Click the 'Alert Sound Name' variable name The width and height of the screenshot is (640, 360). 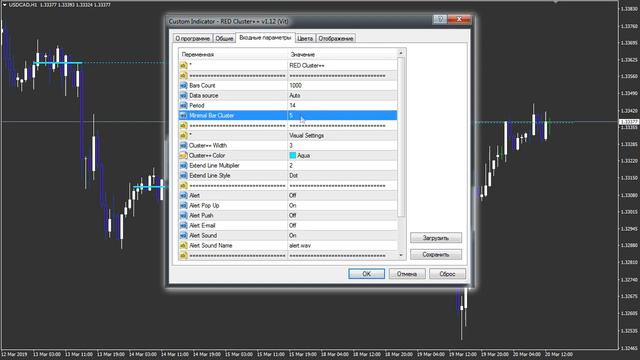pos(211,245)
